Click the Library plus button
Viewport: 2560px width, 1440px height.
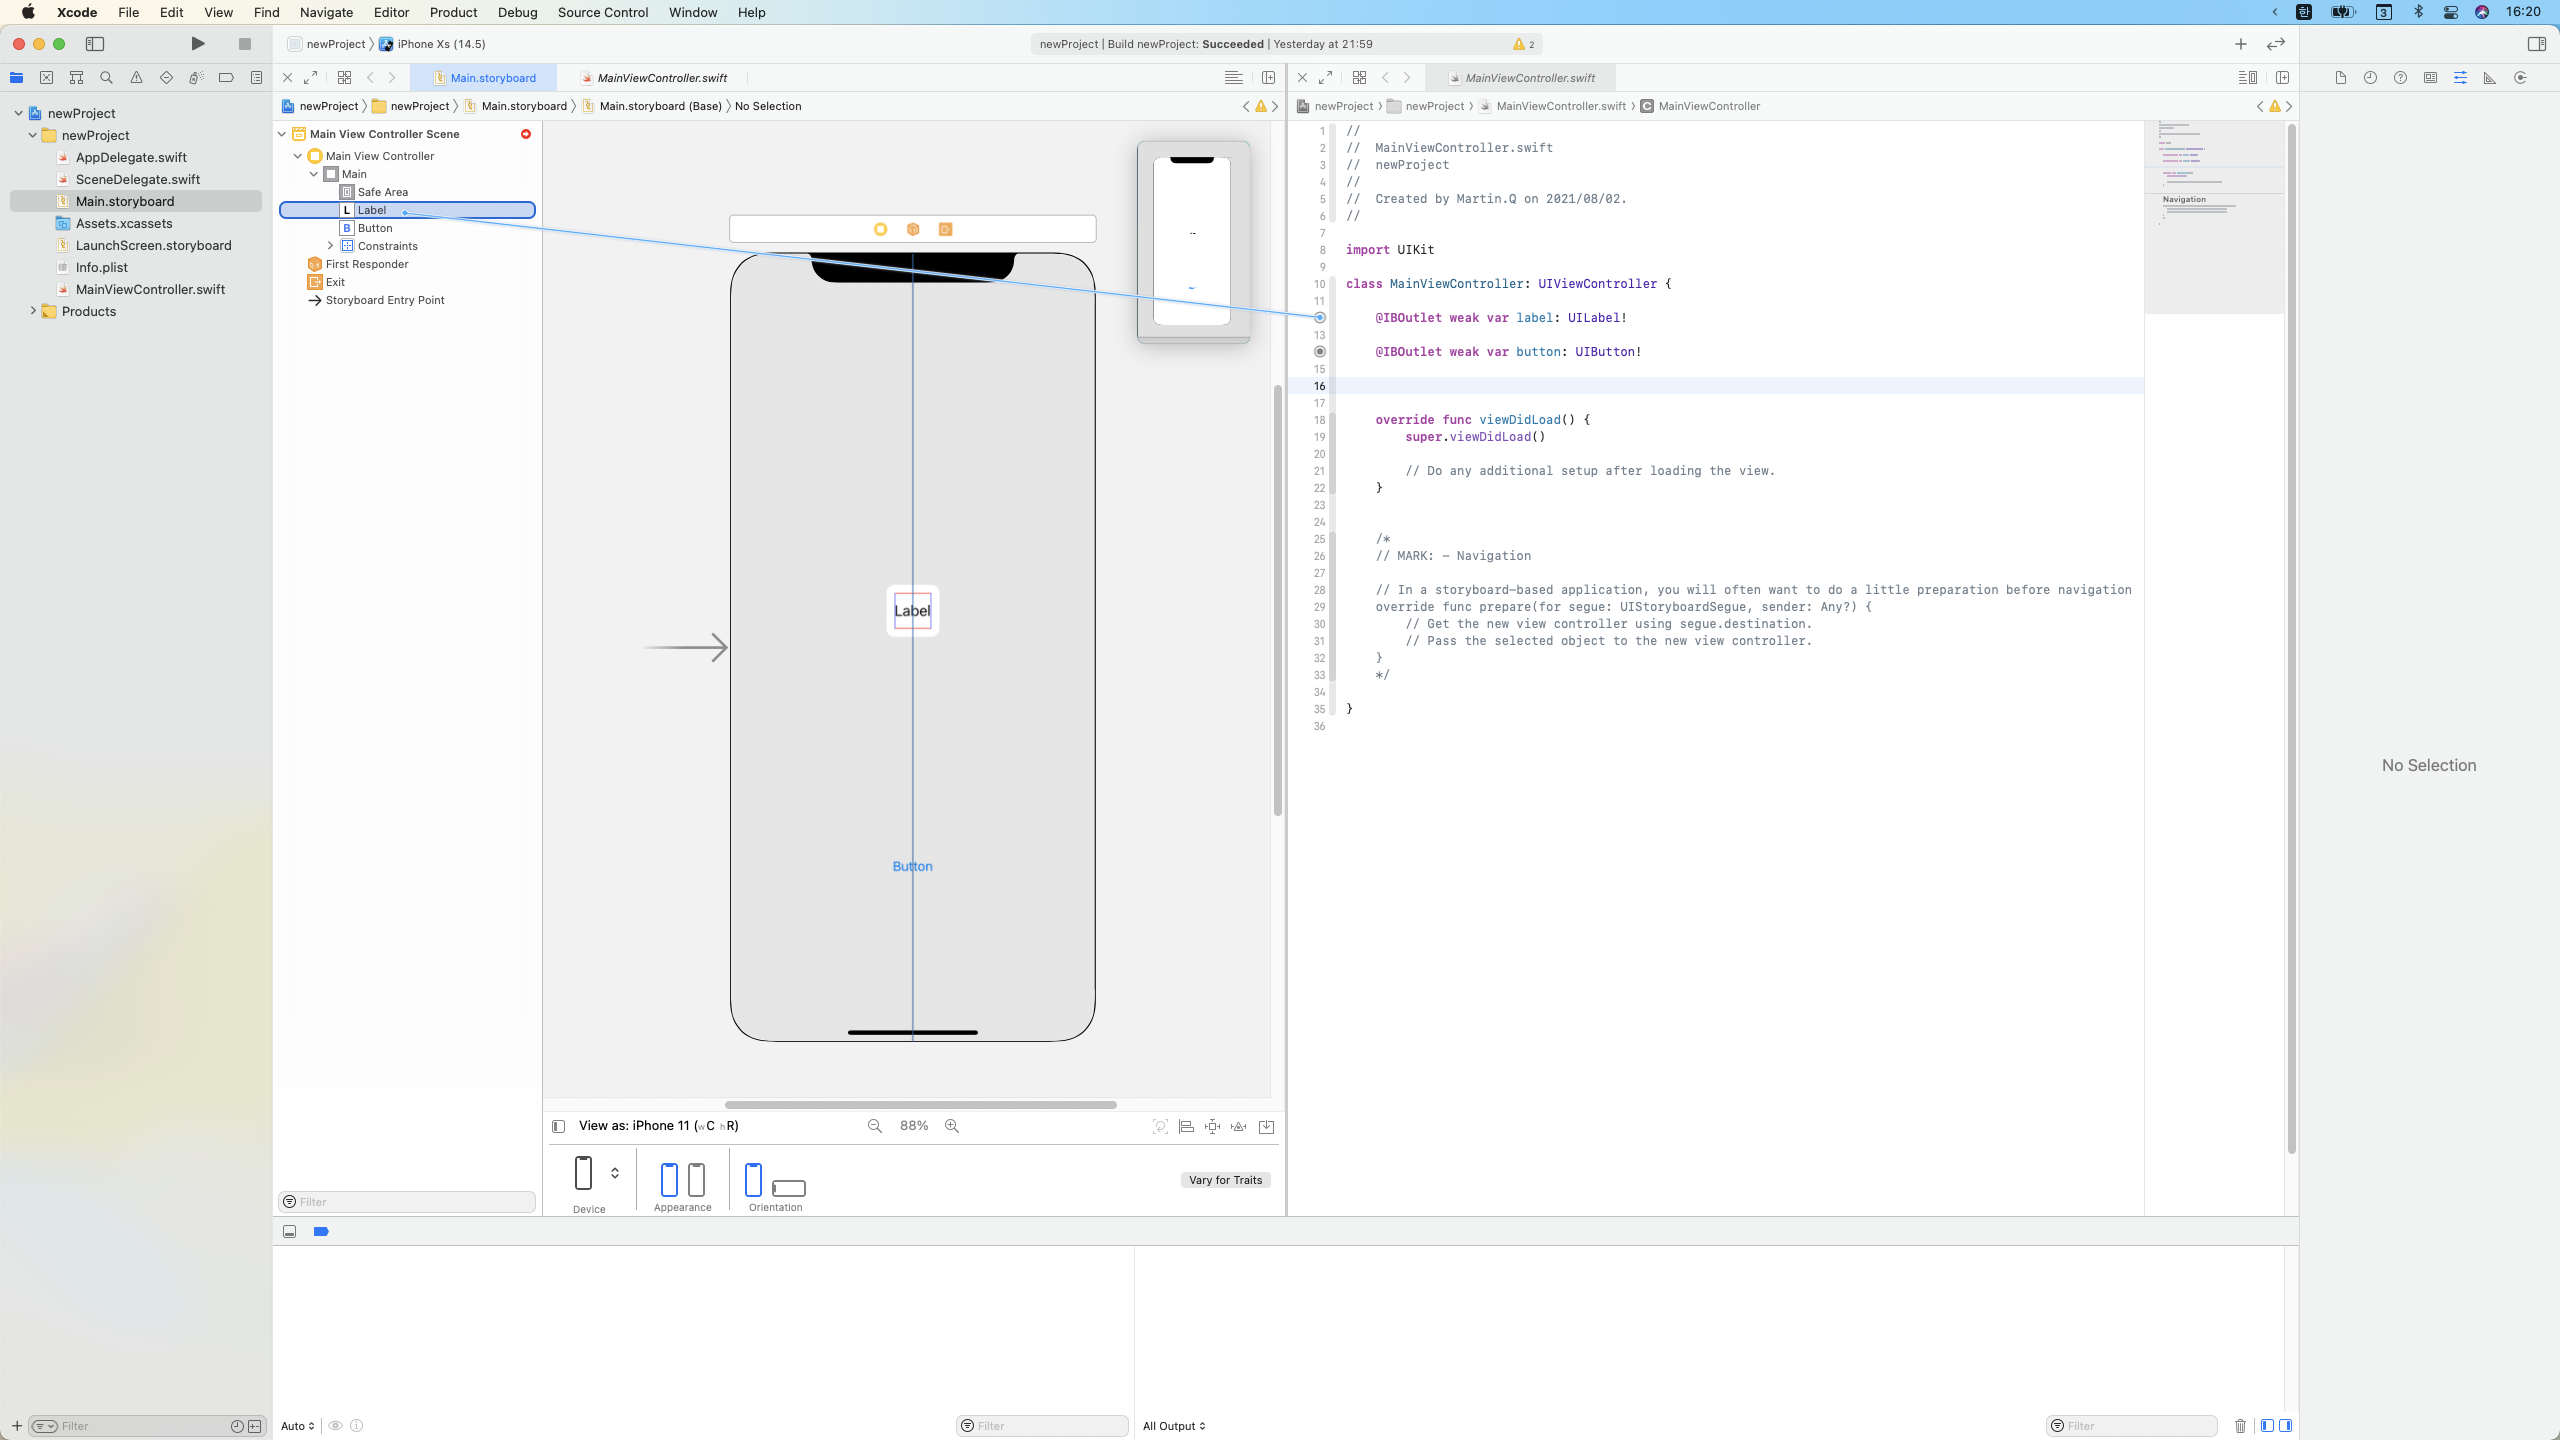tap(2240, 44)
